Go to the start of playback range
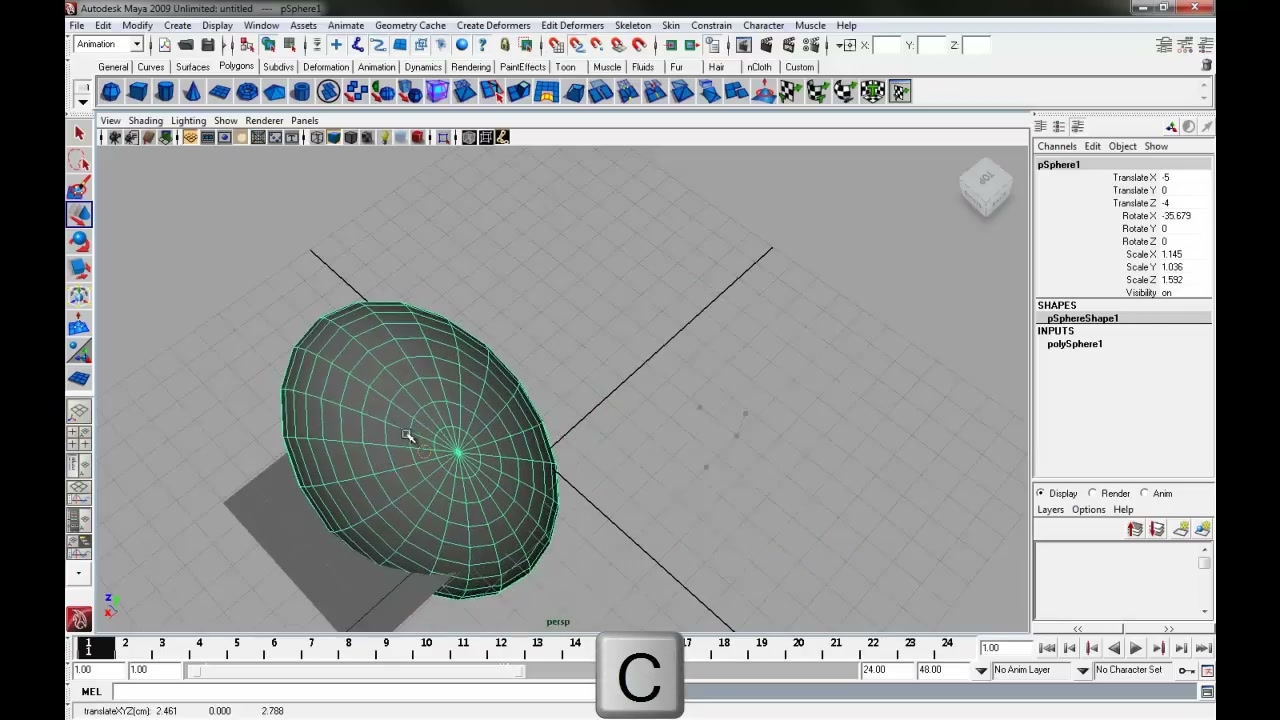1280x720 pixels. [x=1047, y=648]
